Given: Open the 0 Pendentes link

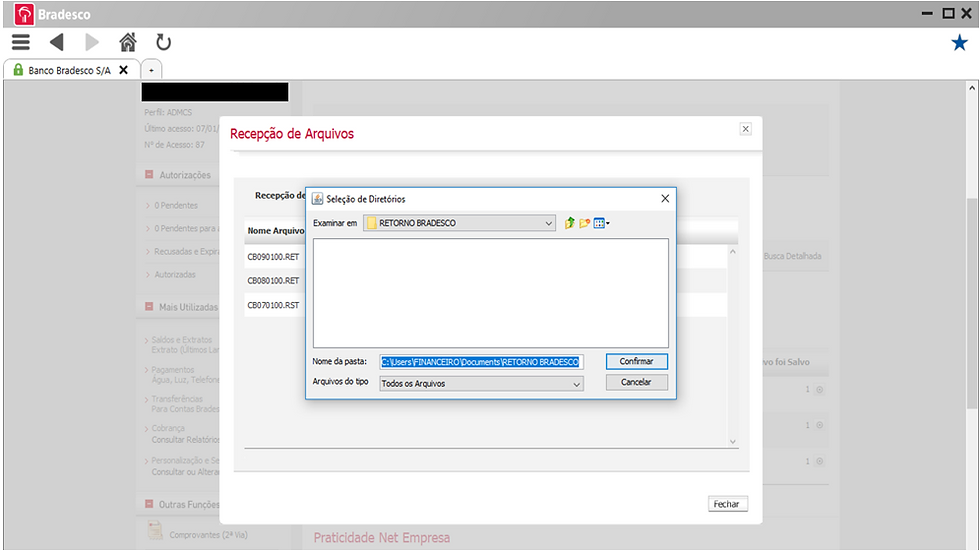Looking at the screenshot, I should coord(176,205).
